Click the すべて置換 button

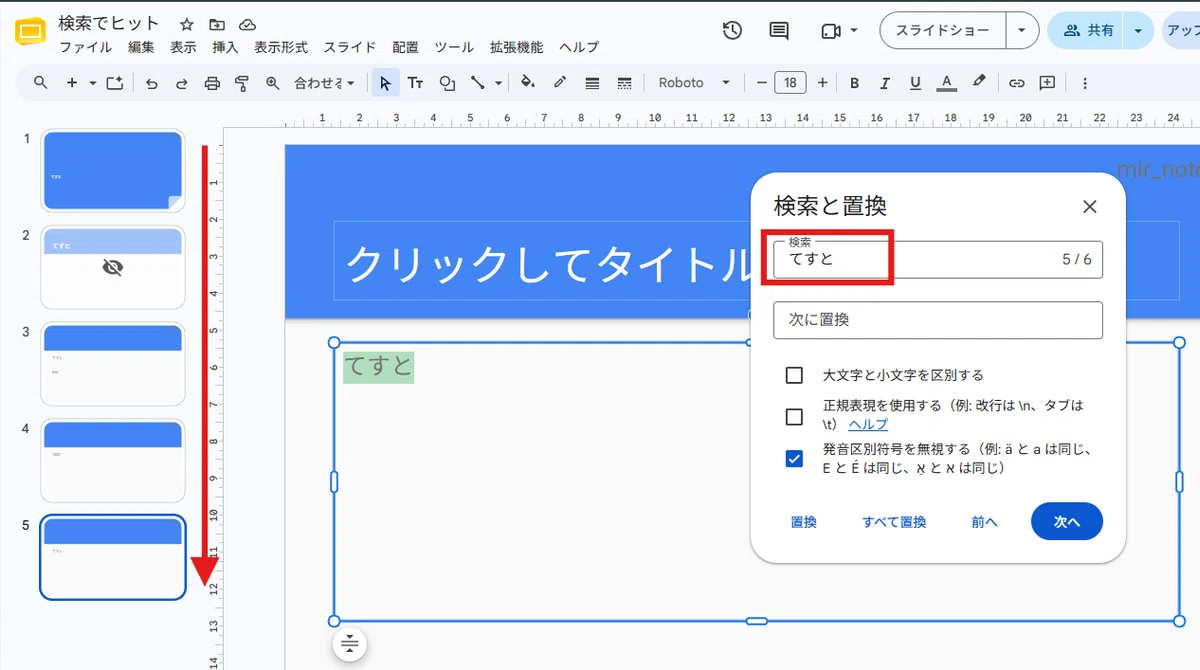click(894, 522)
